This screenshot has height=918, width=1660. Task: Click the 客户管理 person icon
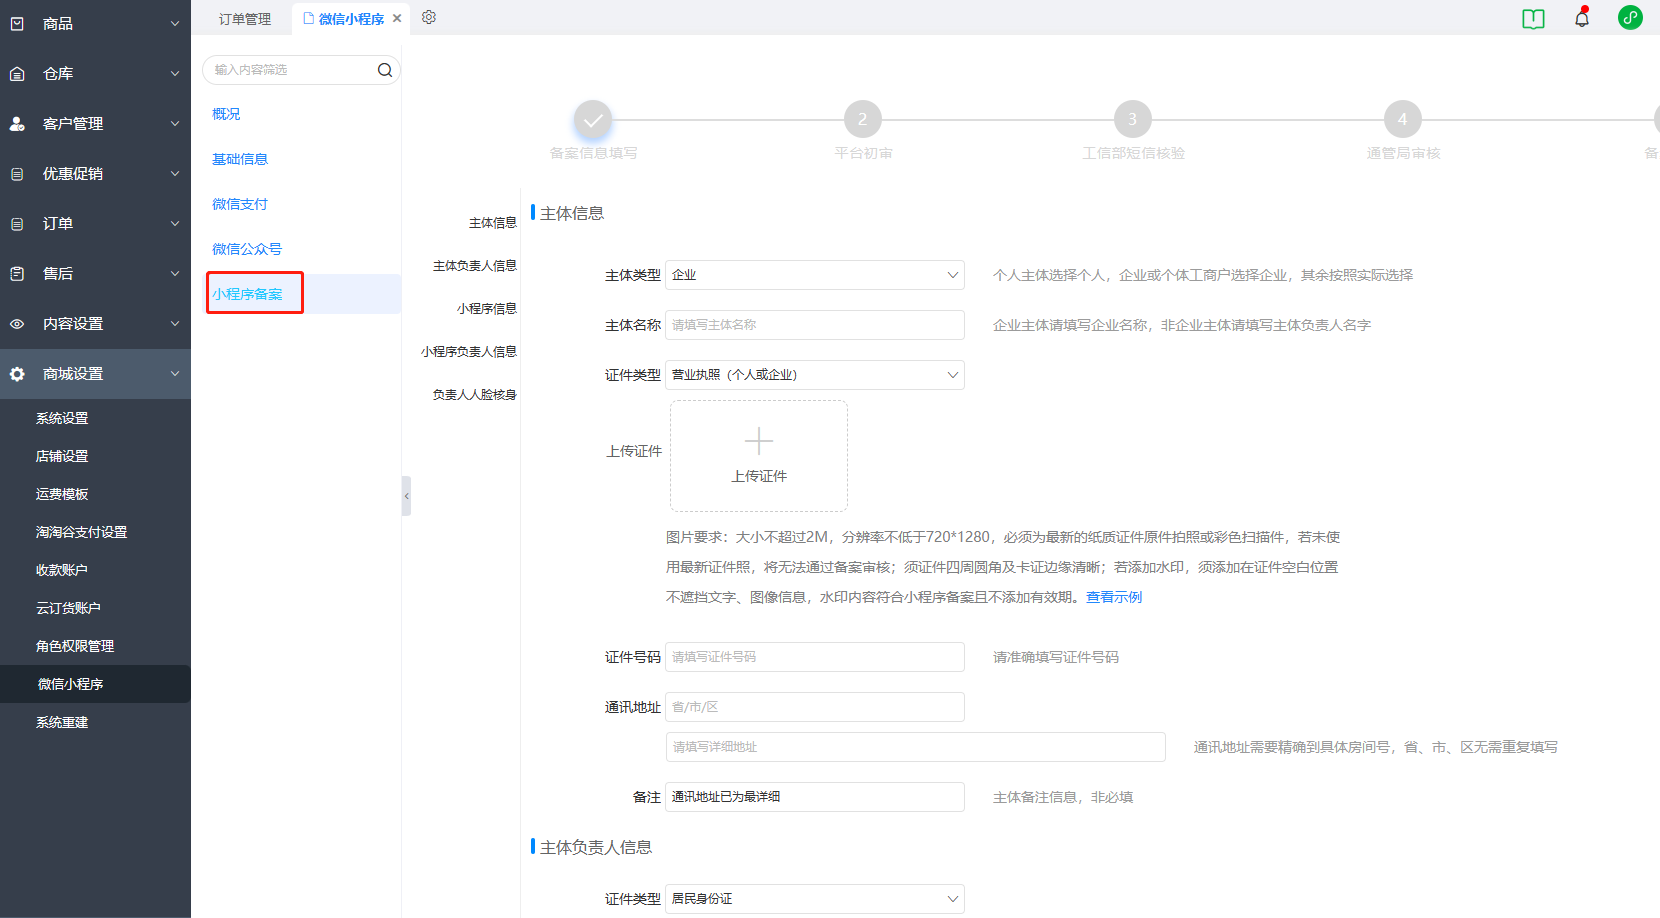tap(17, 123)
